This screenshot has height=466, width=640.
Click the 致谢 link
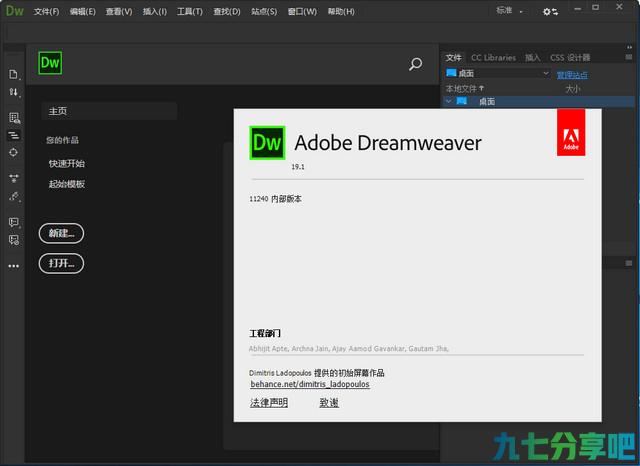coord(329,403)
